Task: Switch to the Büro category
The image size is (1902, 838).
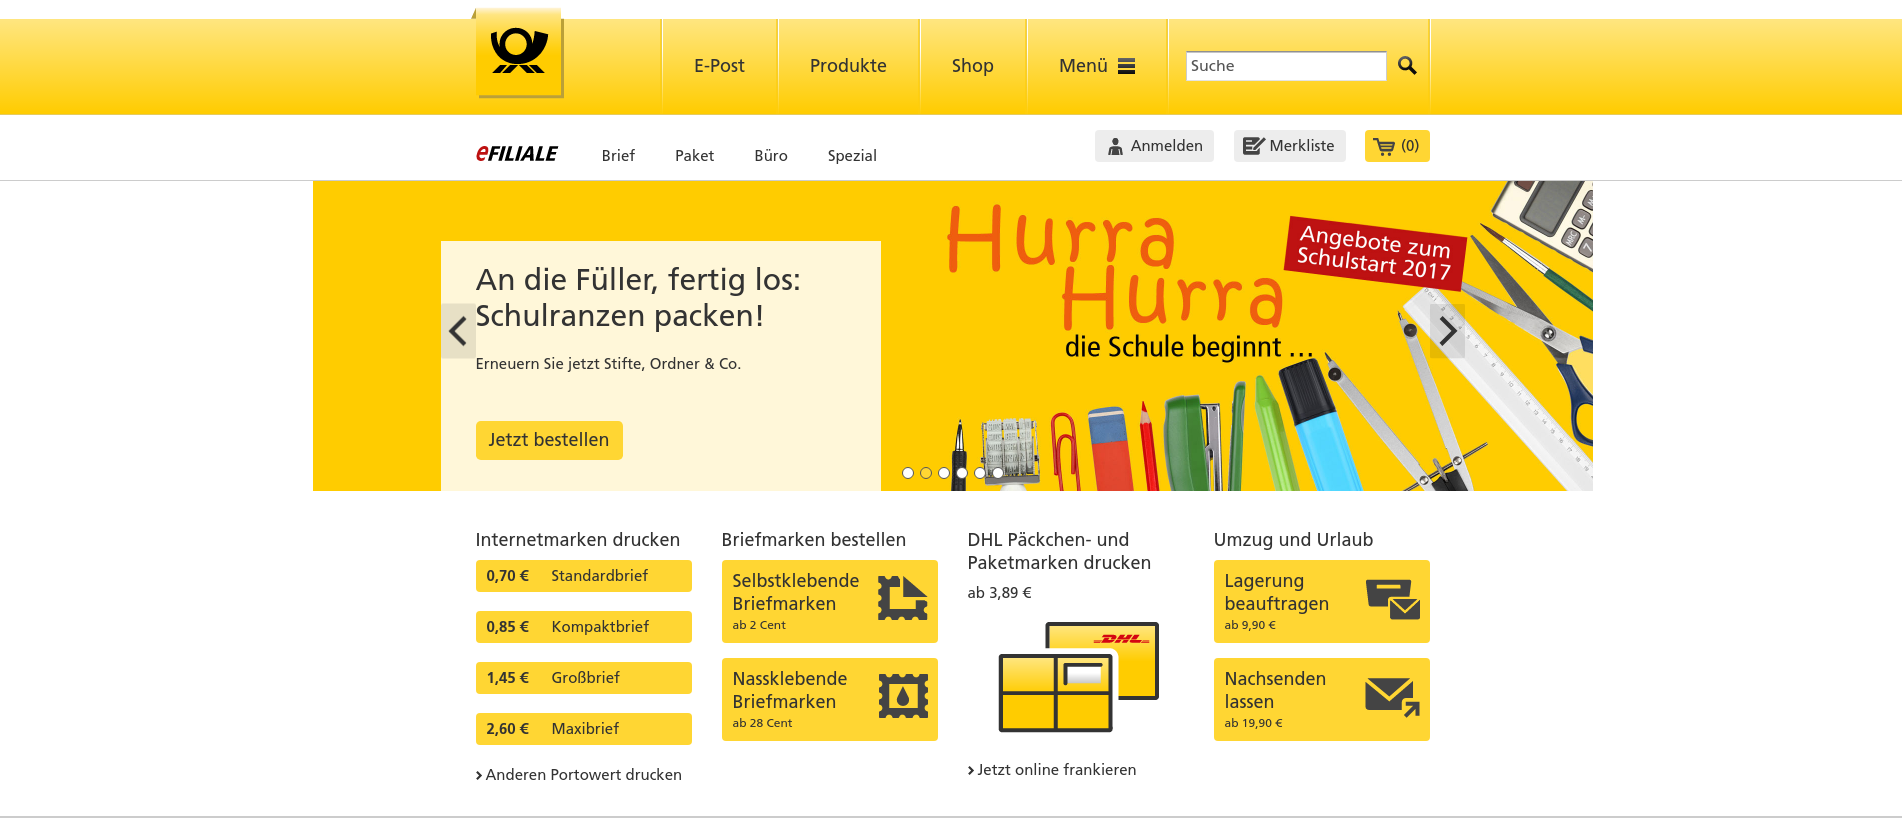Action: click(771, 156)
